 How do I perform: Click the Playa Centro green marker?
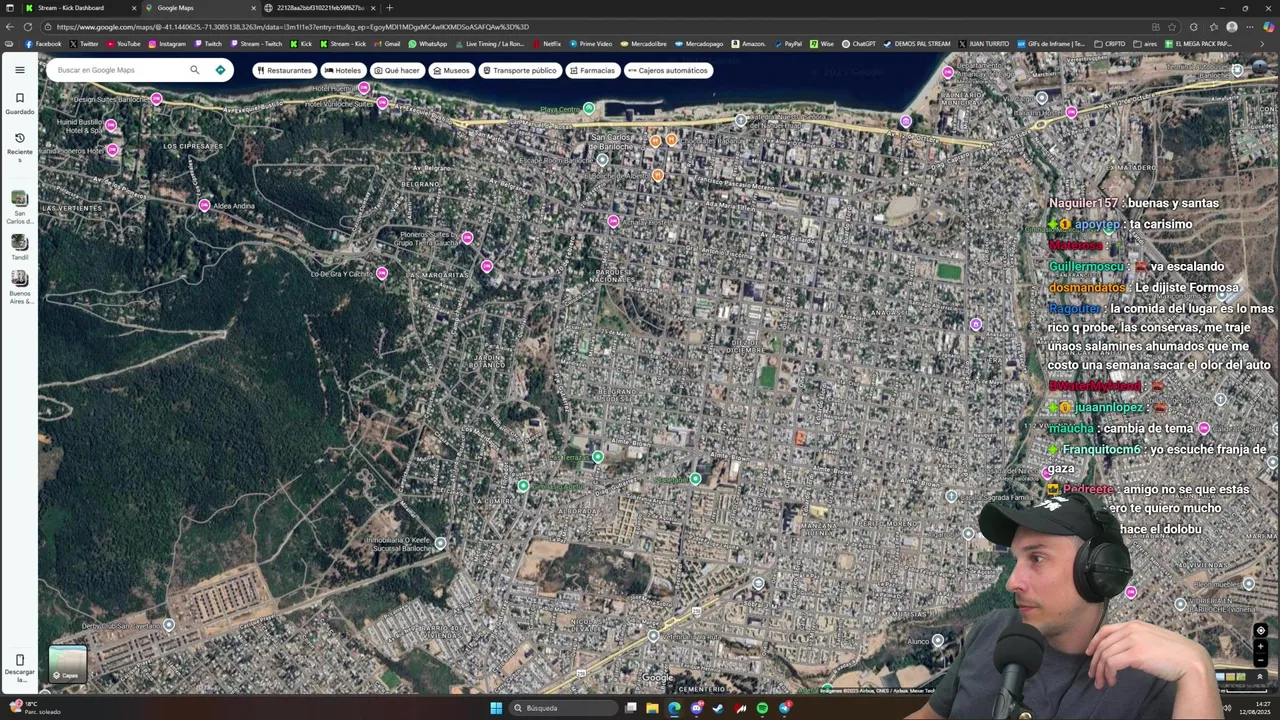(x=589, y=108)
